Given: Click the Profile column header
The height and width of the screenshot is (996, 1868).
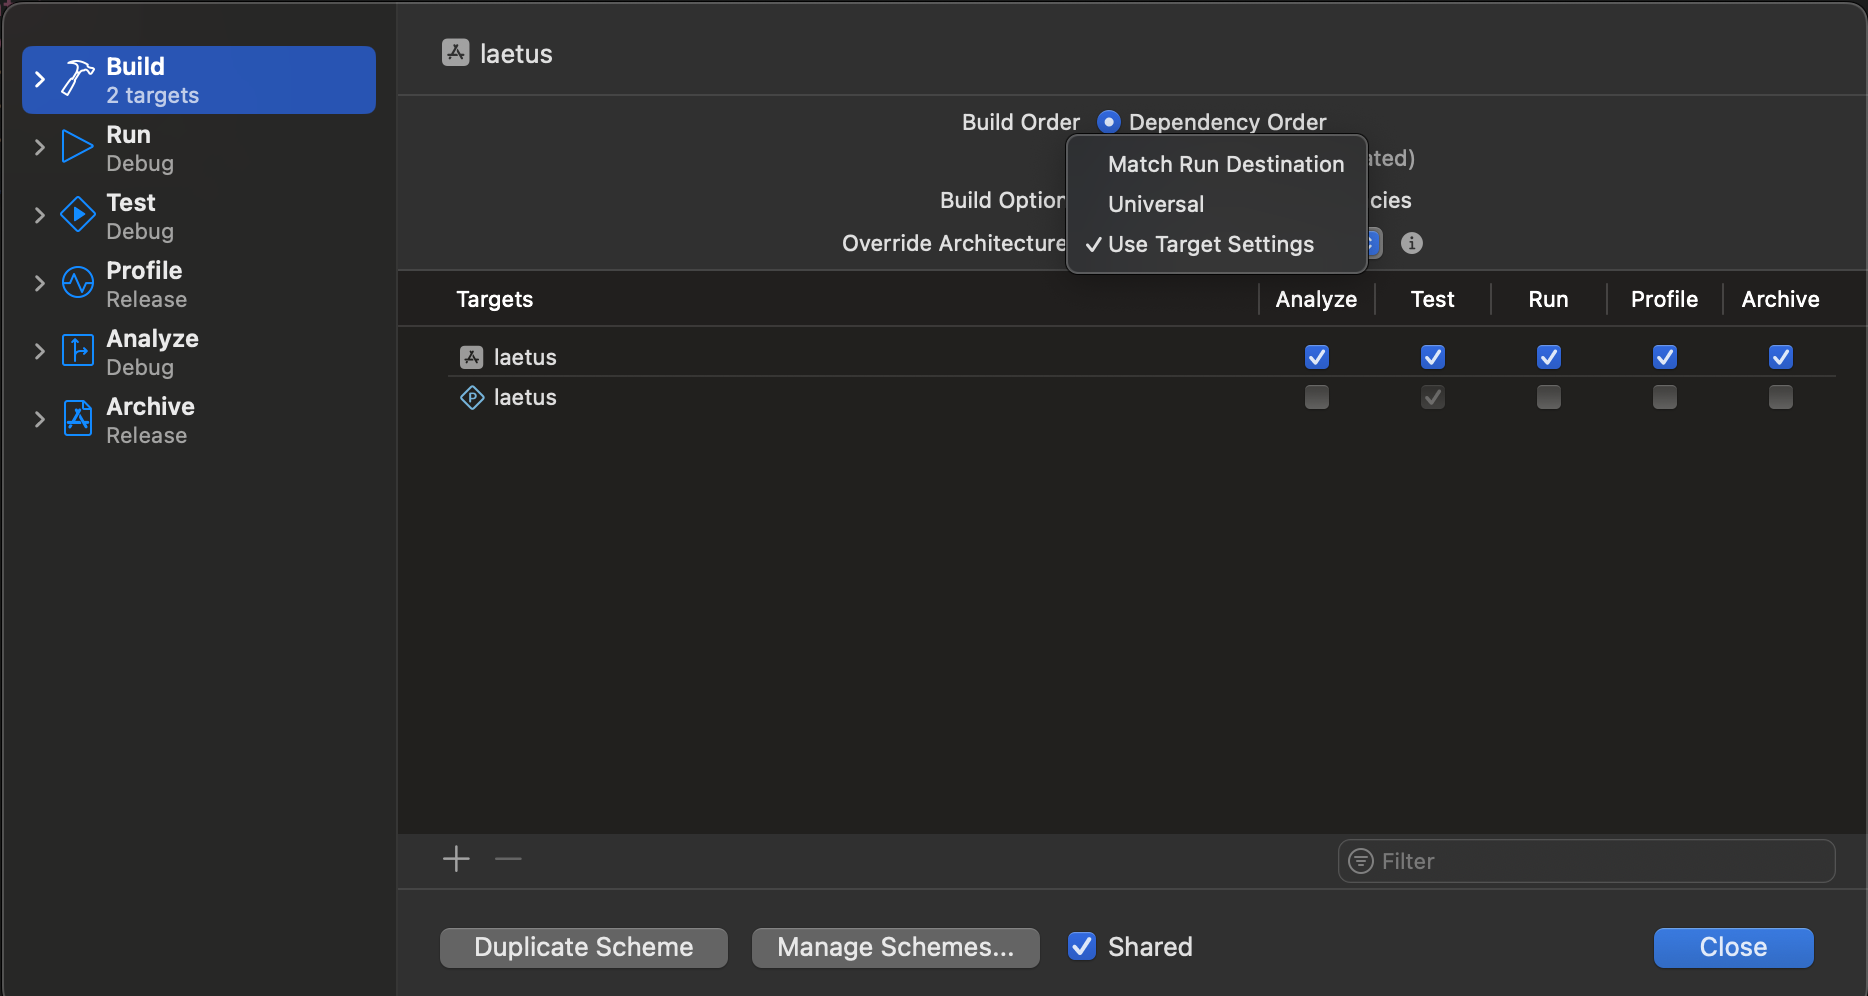Looking at the screenshot, I should tap(1665, 299).
